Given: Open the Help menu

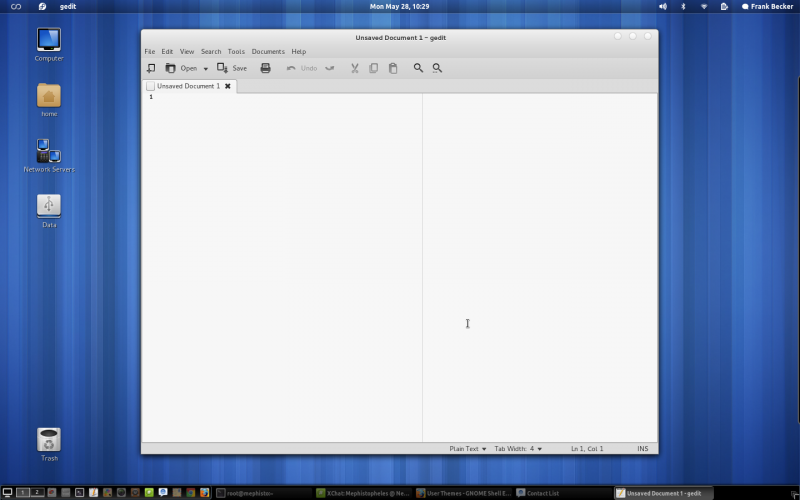Looking at the screenshot, I should 298,52.
